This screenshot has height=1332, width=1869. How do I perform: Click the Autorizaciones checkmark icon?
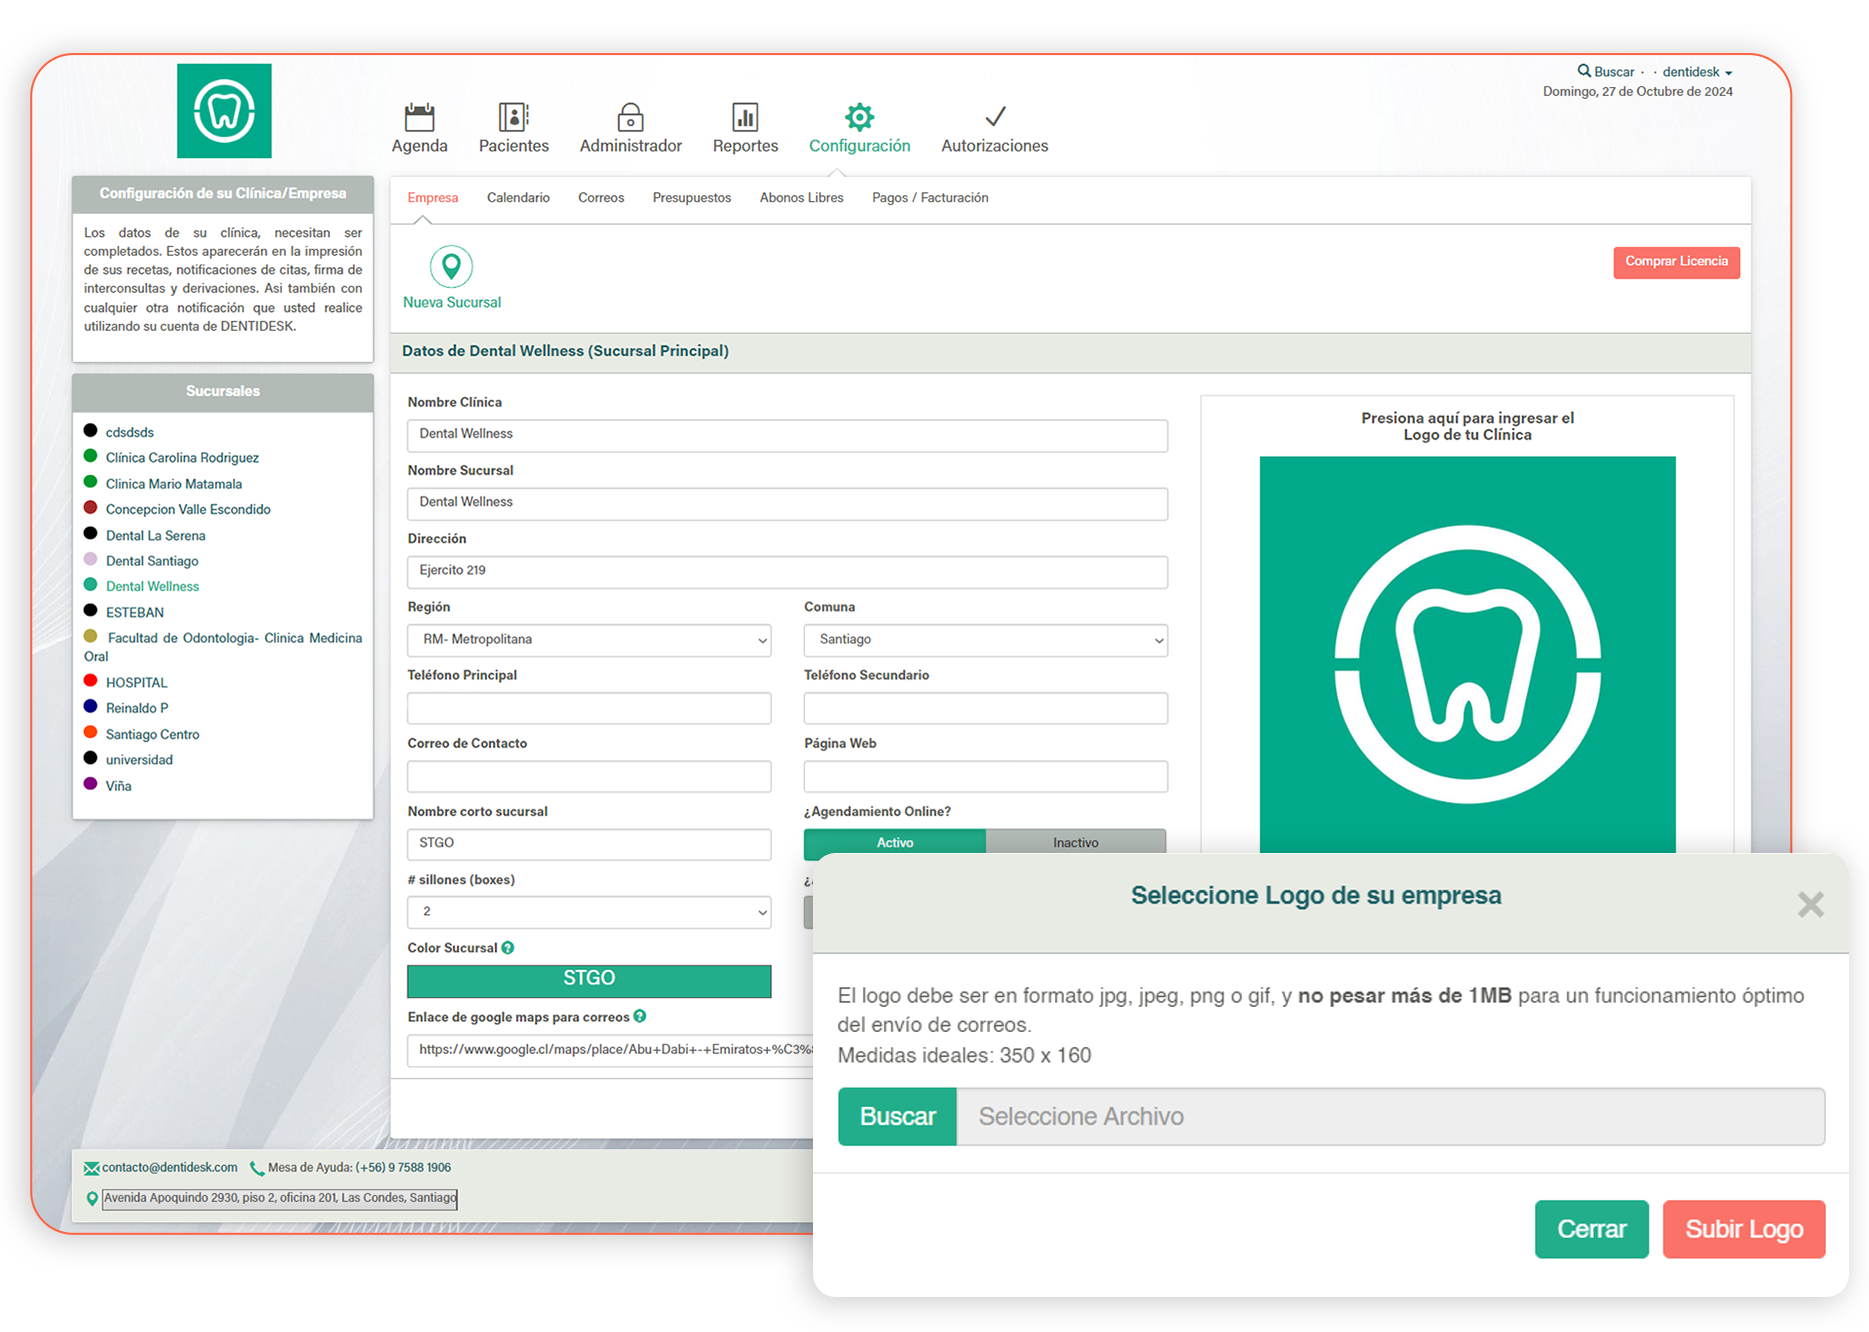[x=994, y=117]
